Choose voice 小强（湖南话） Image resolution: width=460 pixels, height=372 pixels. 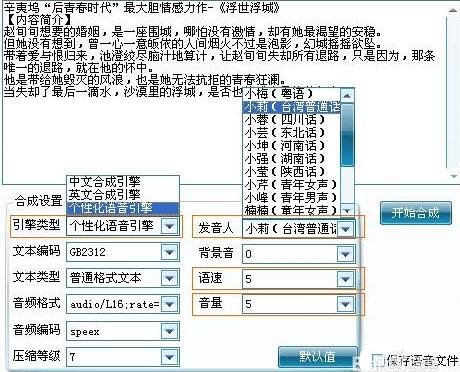pos(291,159)
